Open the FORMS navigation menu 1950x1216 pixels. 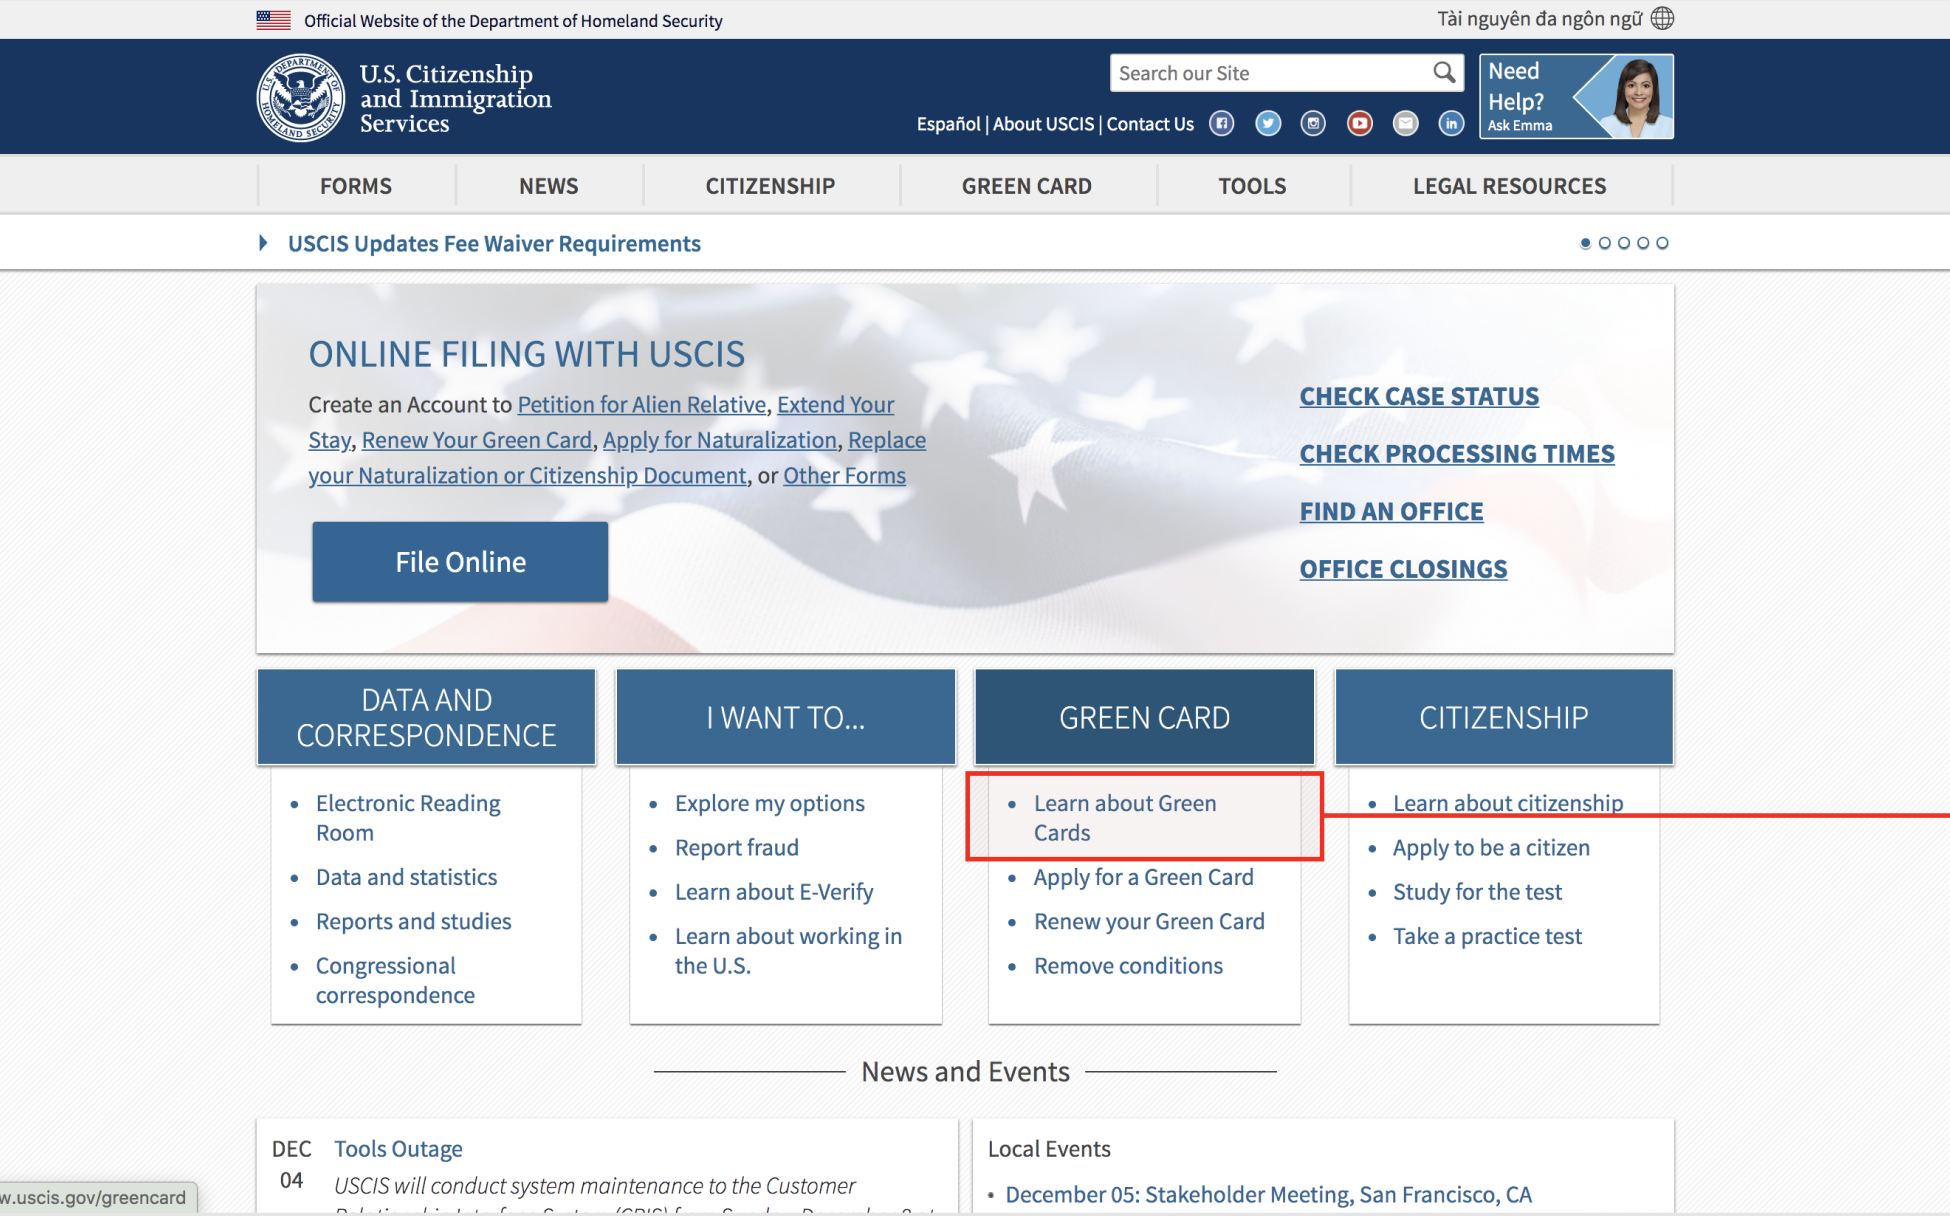pos(355,186)
